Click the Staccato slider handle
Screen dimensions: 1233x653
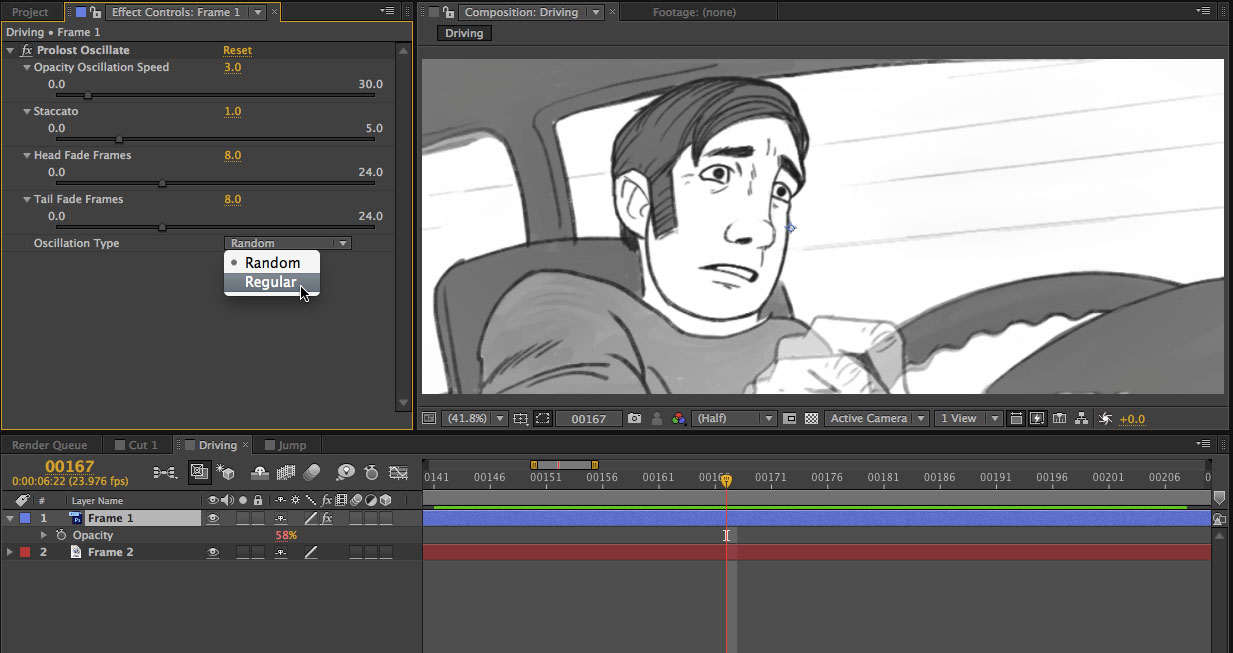point(119,139)
